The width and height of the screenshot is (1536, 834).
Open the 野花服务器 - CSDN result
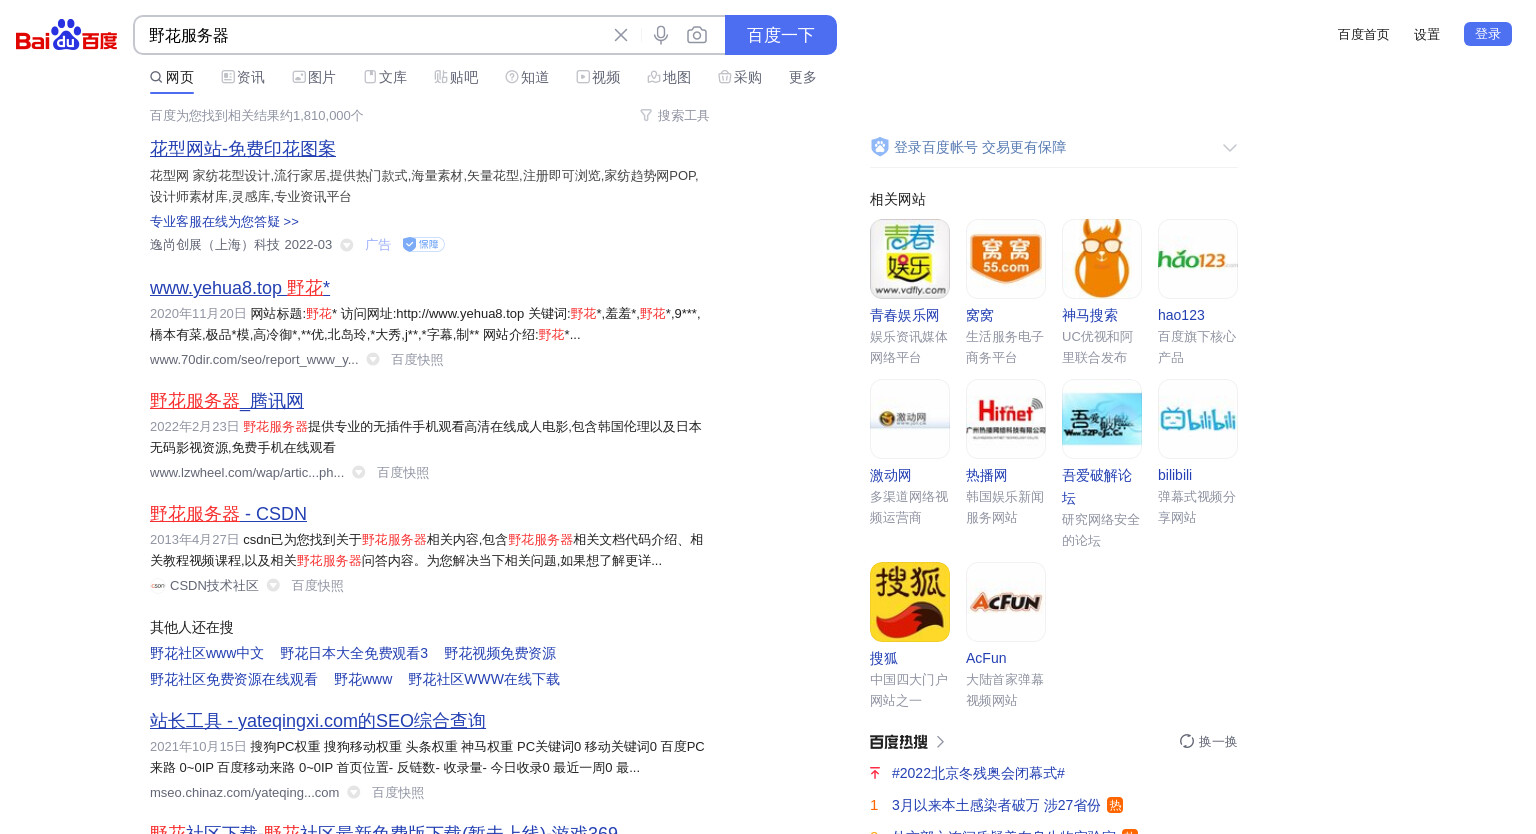tap(228, 513)
